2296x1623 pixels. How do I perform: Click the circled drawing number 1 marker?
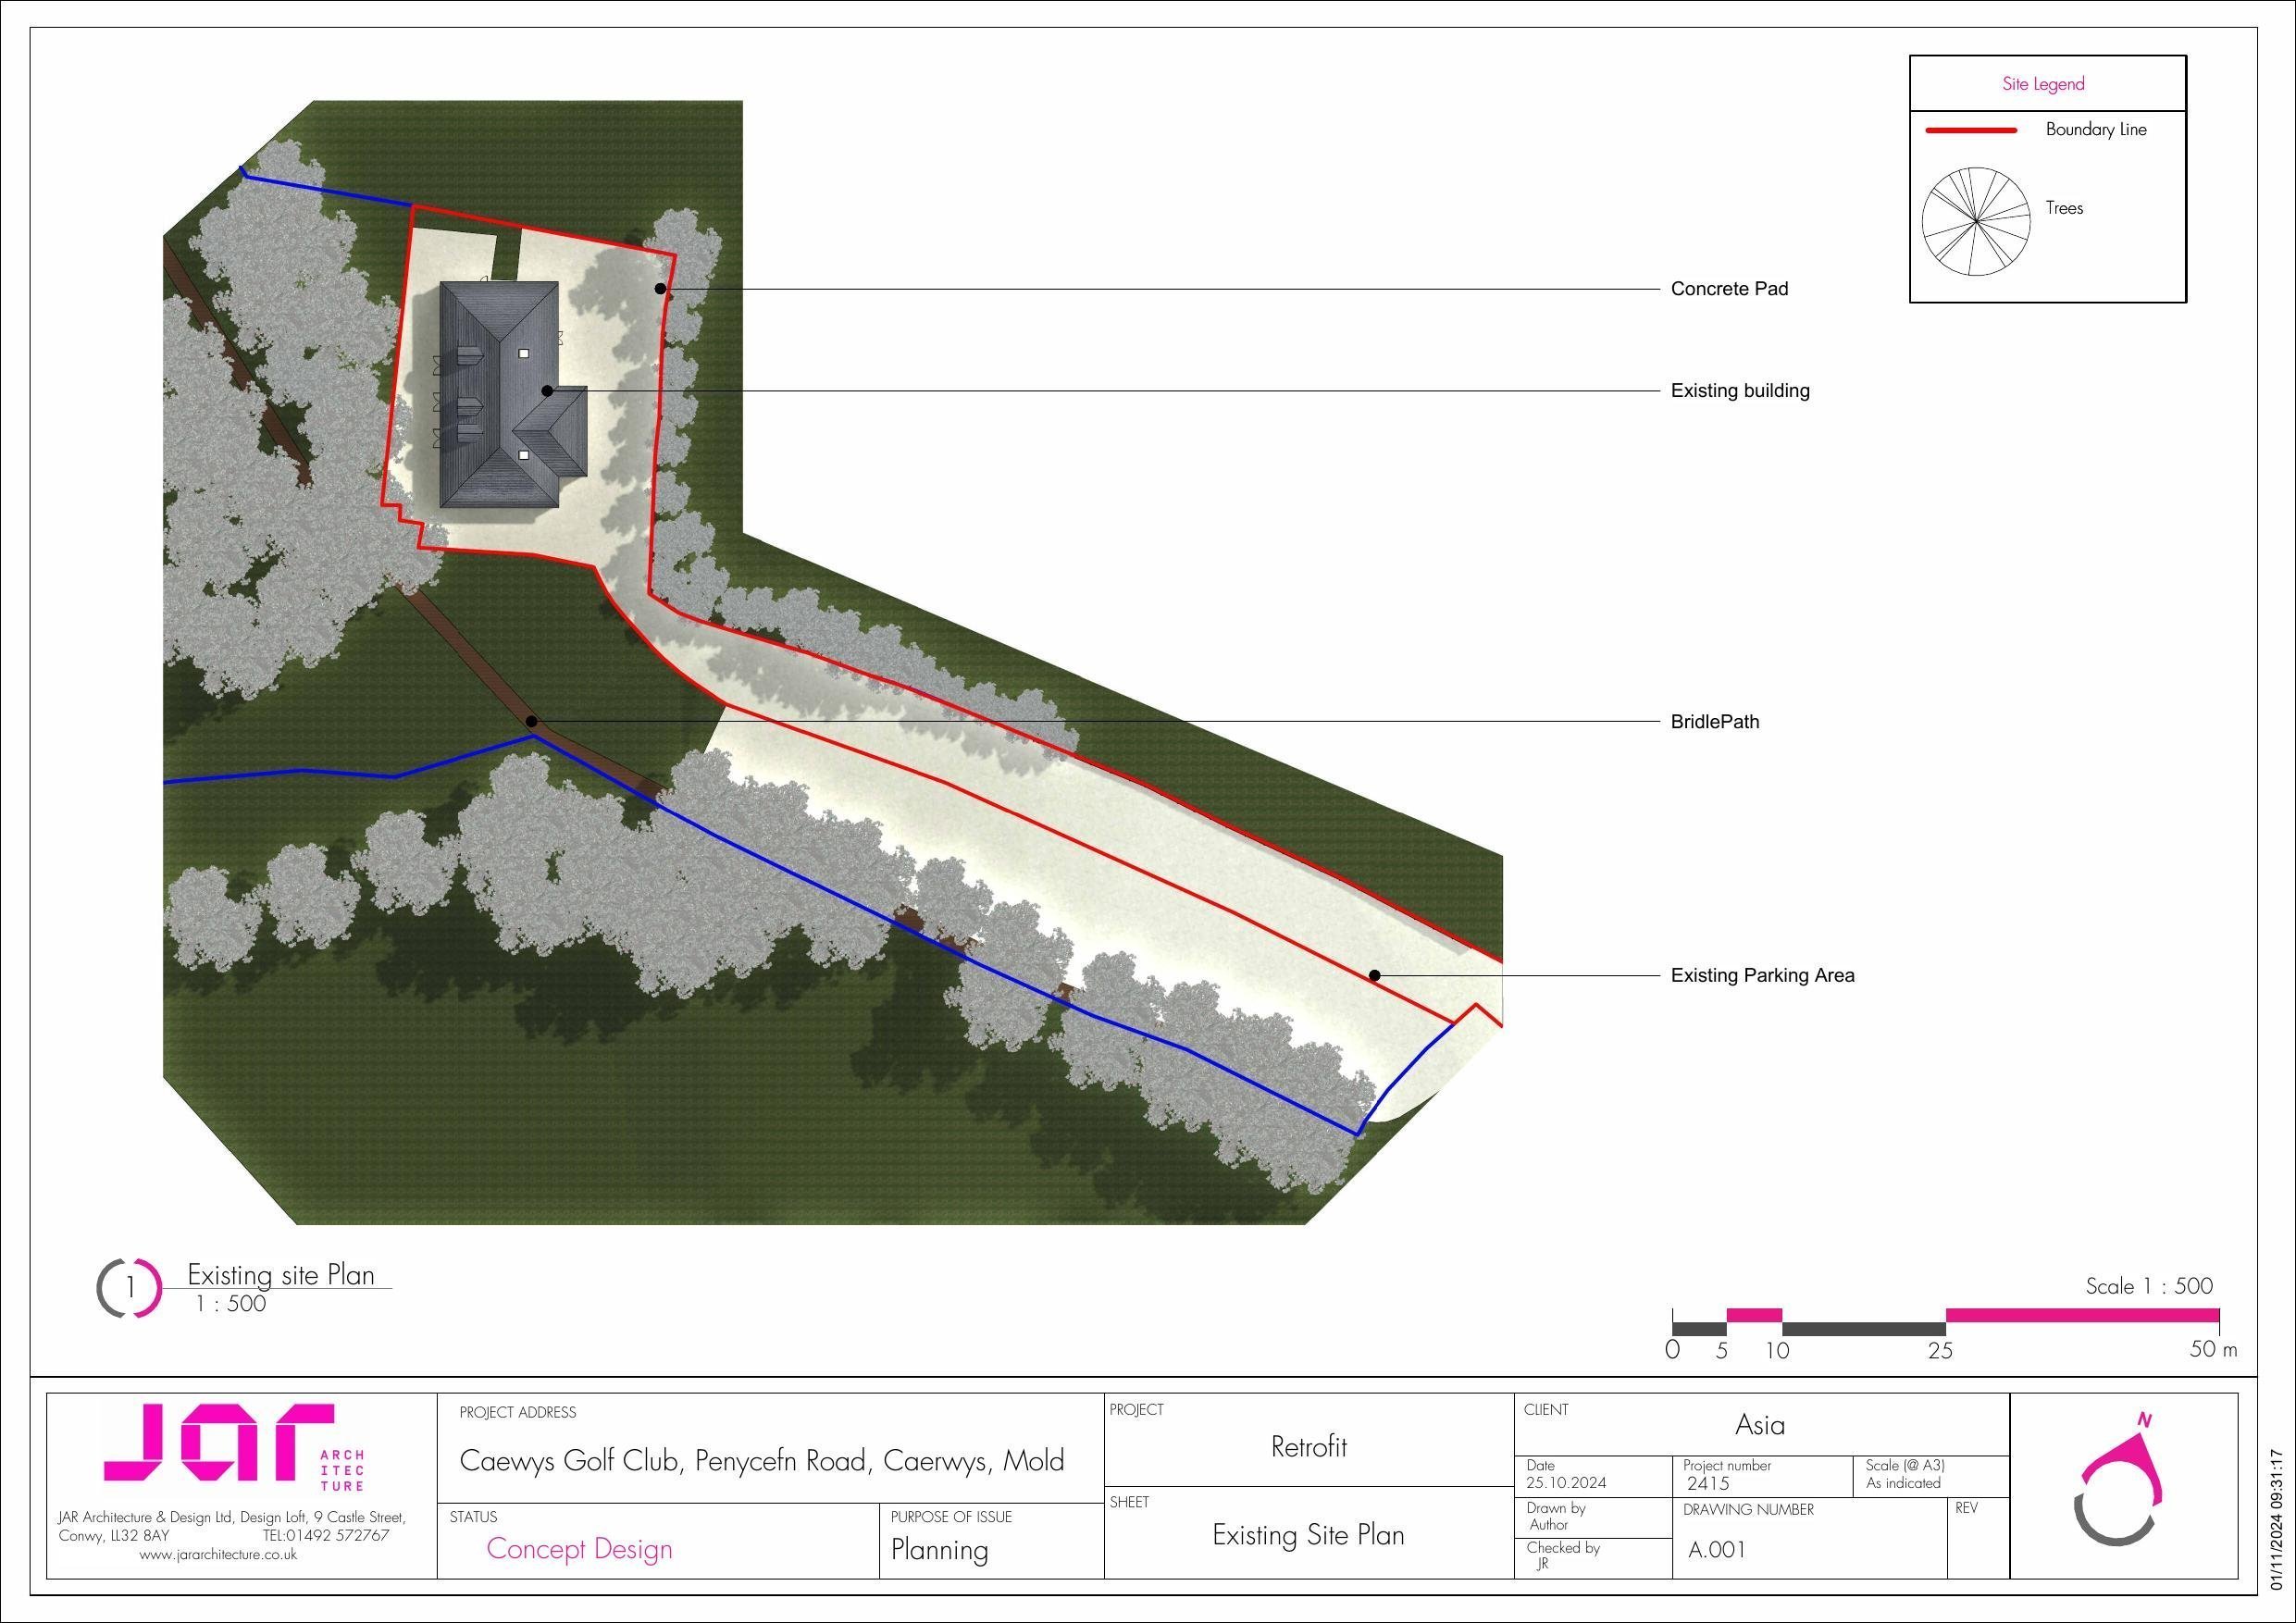coord(133,1287)
